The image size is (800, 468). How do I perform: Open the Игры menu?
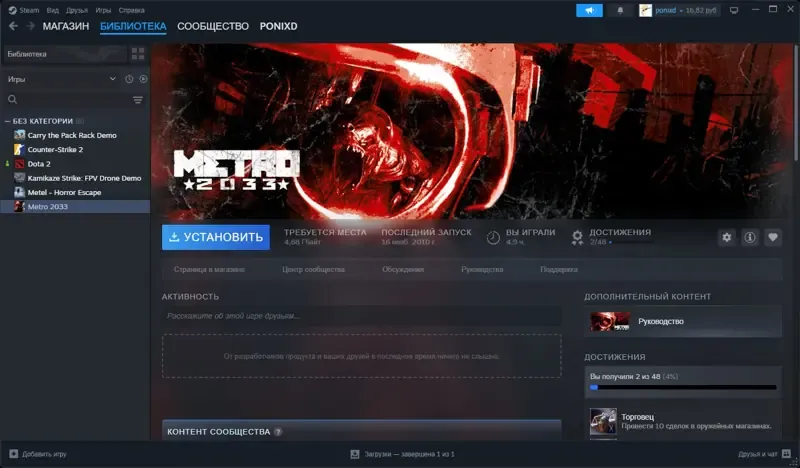(103, 10)
